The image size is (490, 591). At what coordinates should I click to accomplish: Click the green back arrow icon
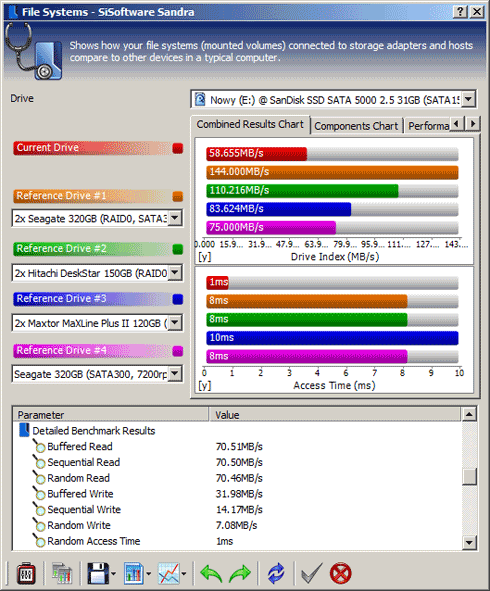(x=211, y=574)
